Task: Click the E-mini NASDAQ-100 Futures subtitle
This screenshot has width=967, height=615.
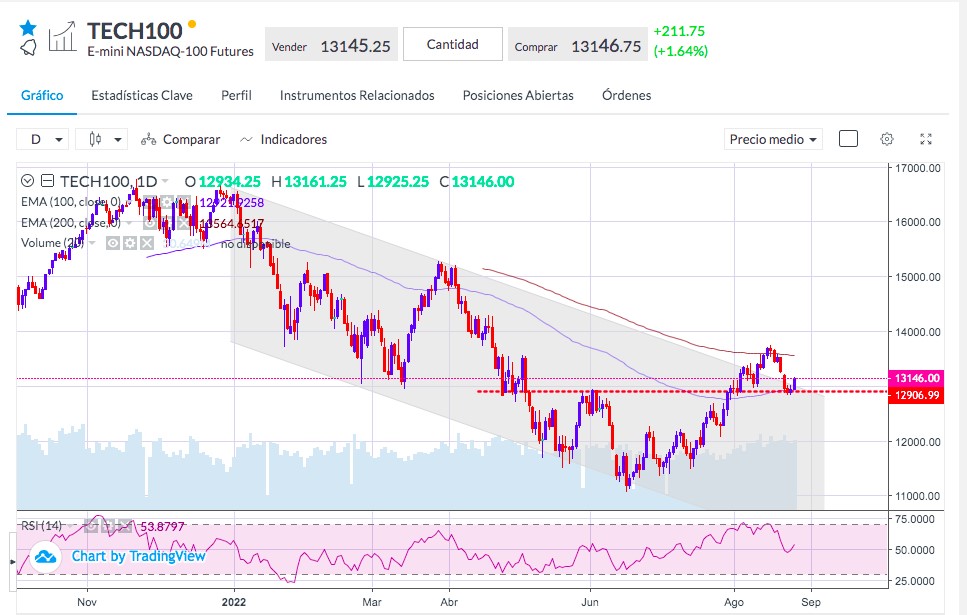Action: coord(170,52)
